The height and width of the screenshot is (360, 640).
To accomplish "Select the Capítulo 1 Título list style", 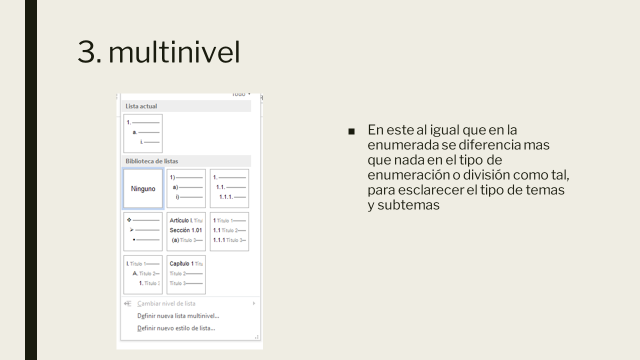I will (186, 275).
